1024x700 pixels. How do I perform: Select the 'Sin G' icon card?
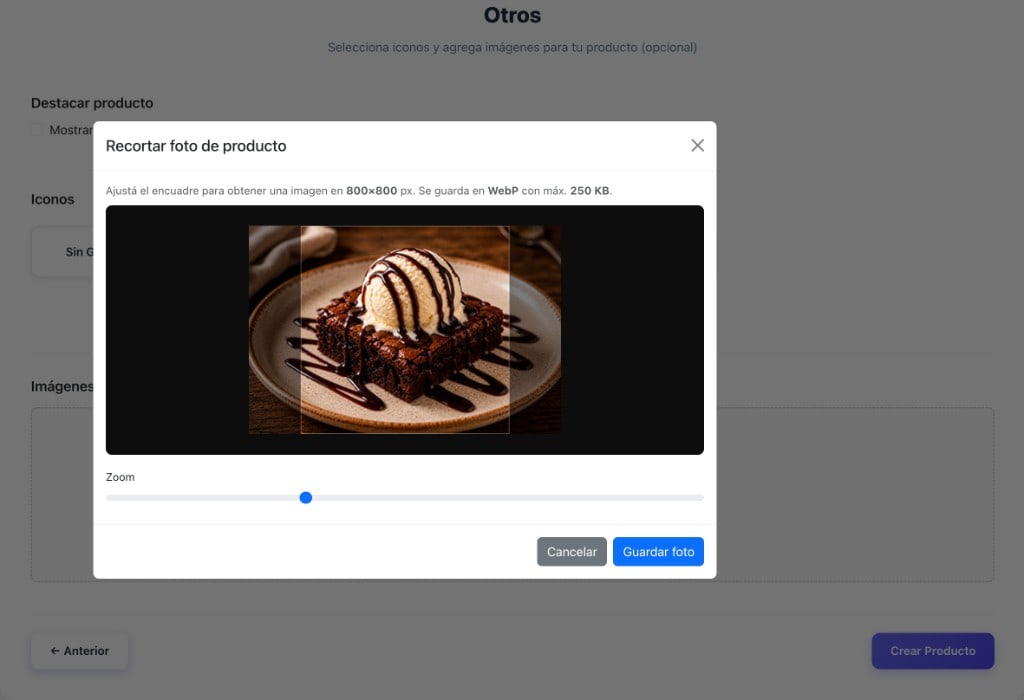(x=63, y=252)
